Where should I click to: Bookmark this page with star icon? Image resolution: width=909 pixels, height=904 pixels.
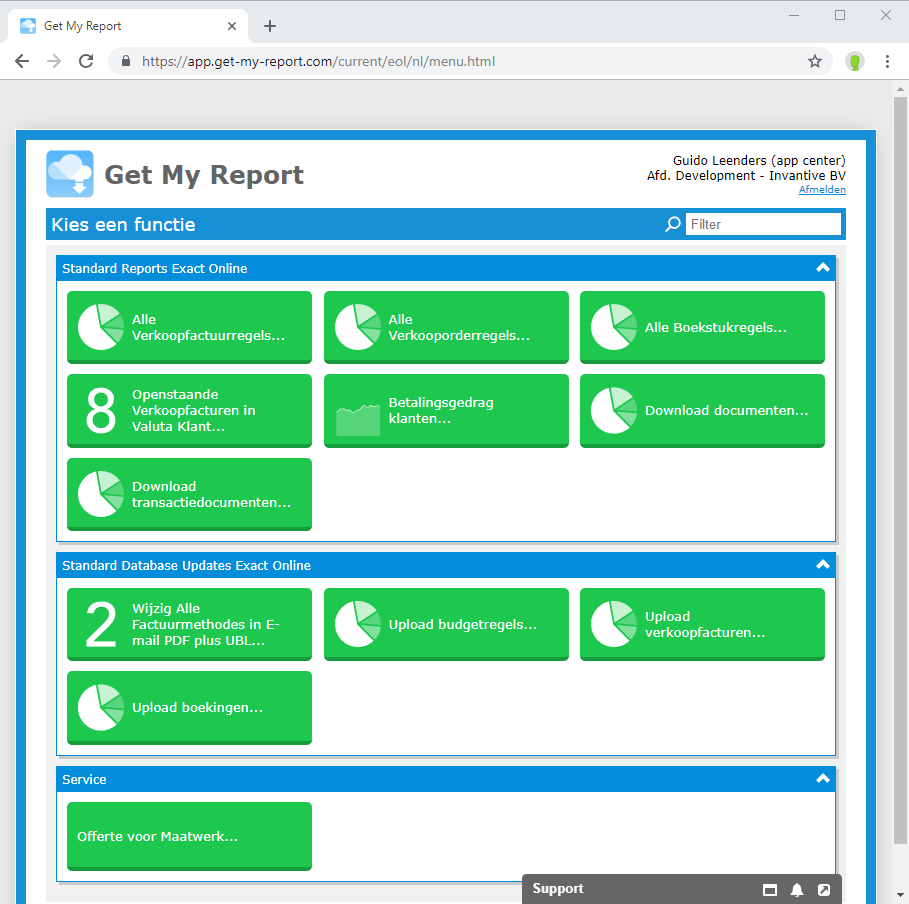(x=815, y=61)
